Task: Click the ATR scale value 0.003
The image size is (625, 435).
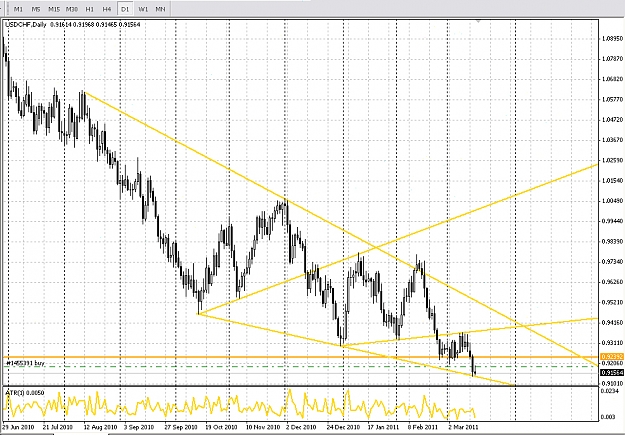Action: click(x=608, y=417)
